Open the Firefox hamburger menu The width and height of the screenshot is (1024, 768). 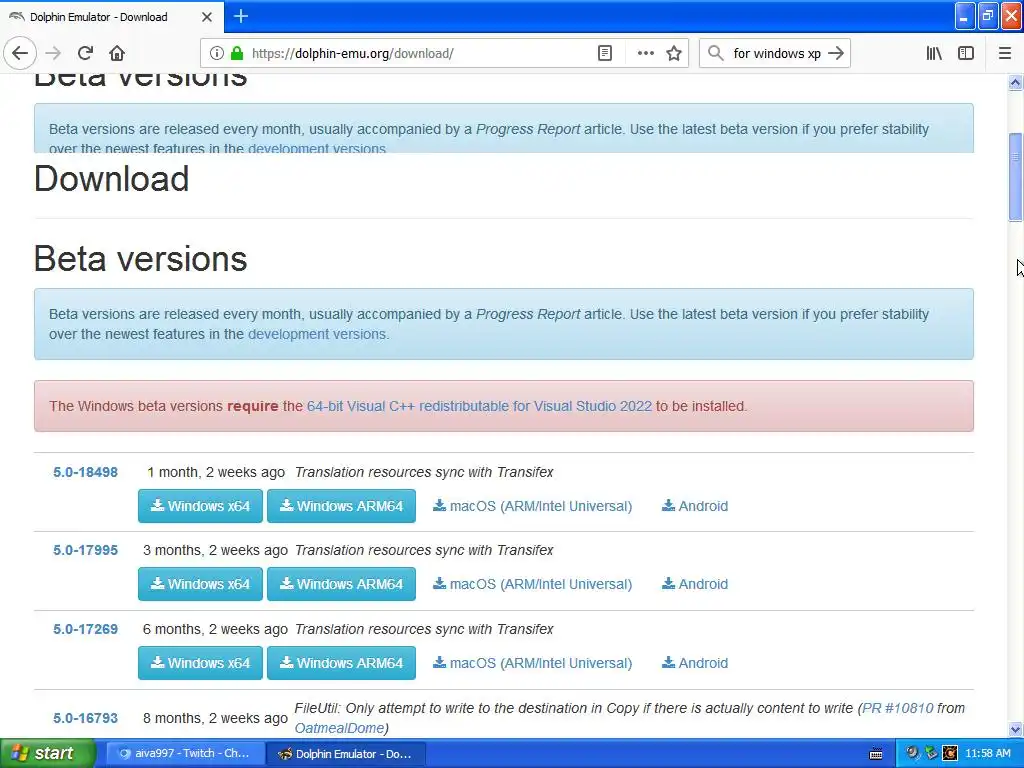[1005, 54]
